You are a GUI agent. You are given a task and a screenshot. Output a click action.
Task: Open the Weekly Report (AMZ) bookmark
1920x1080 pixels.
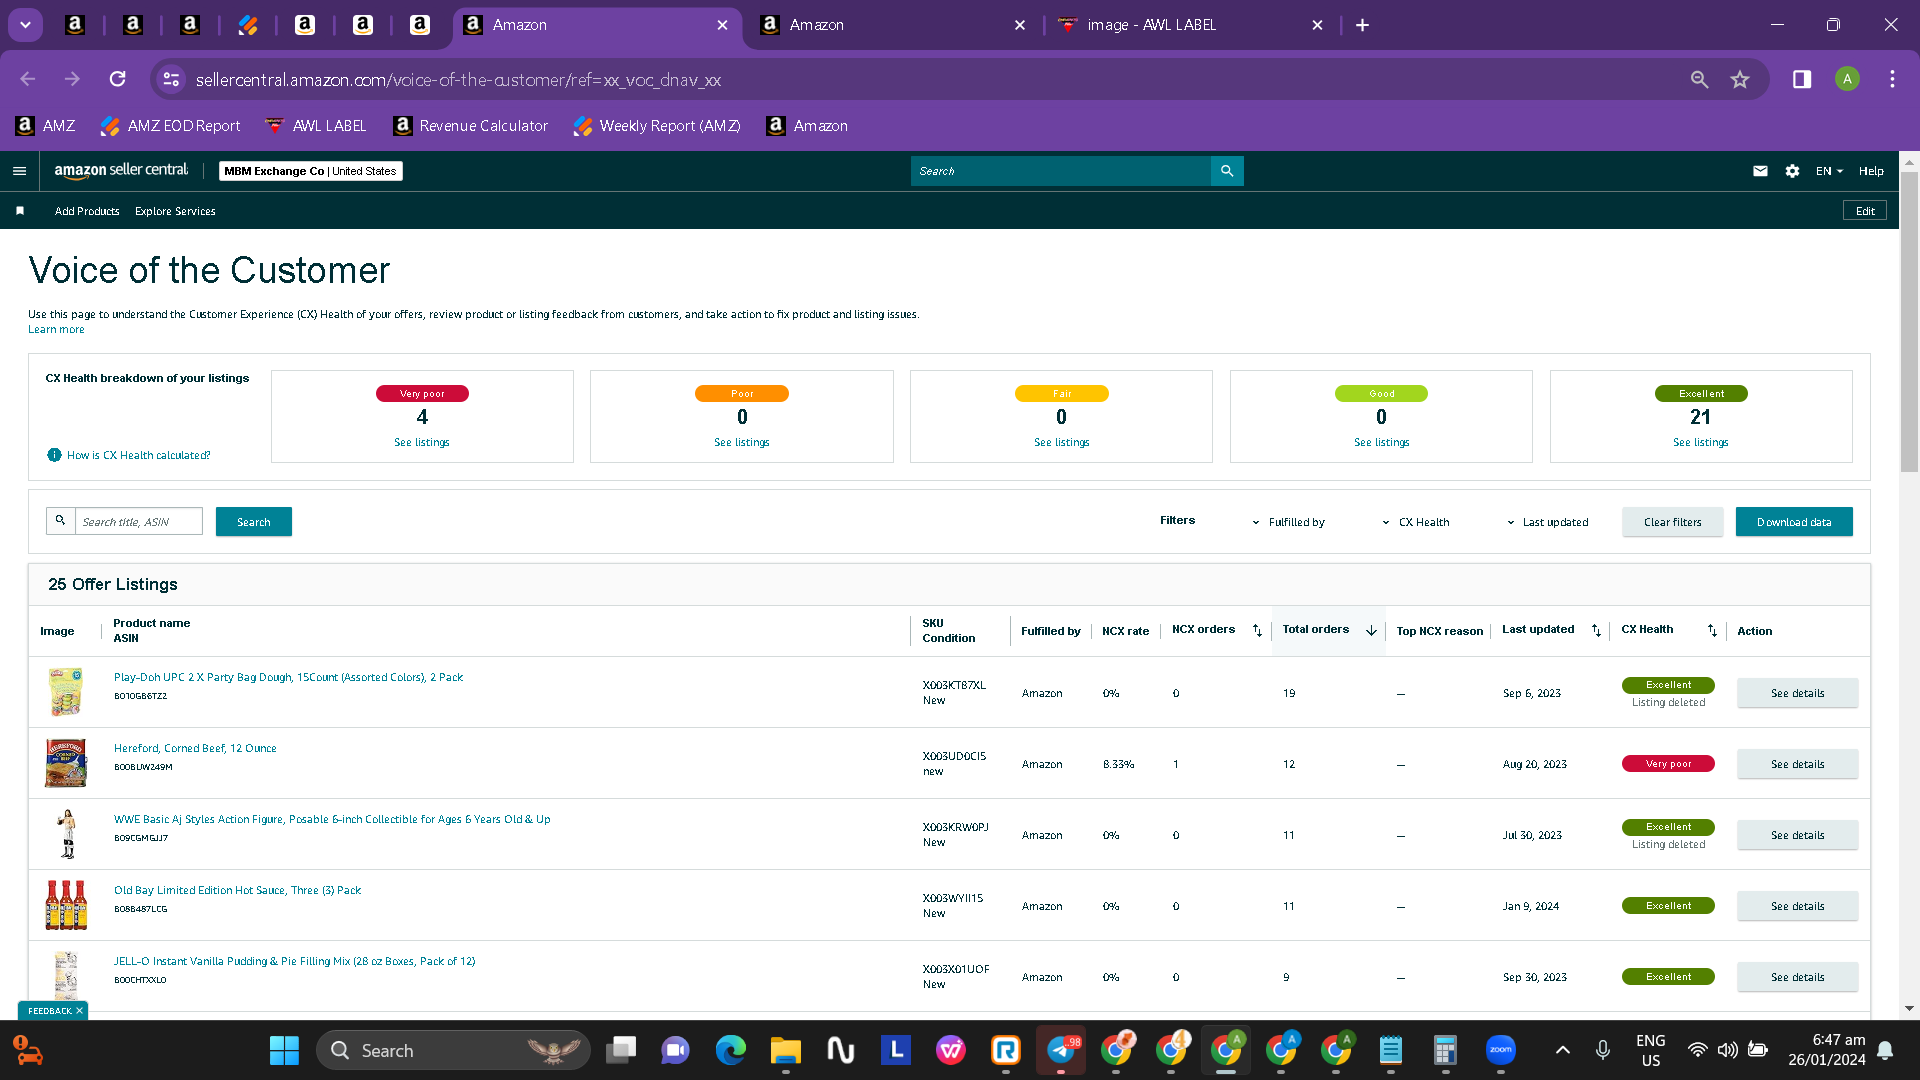coord(658,126)
